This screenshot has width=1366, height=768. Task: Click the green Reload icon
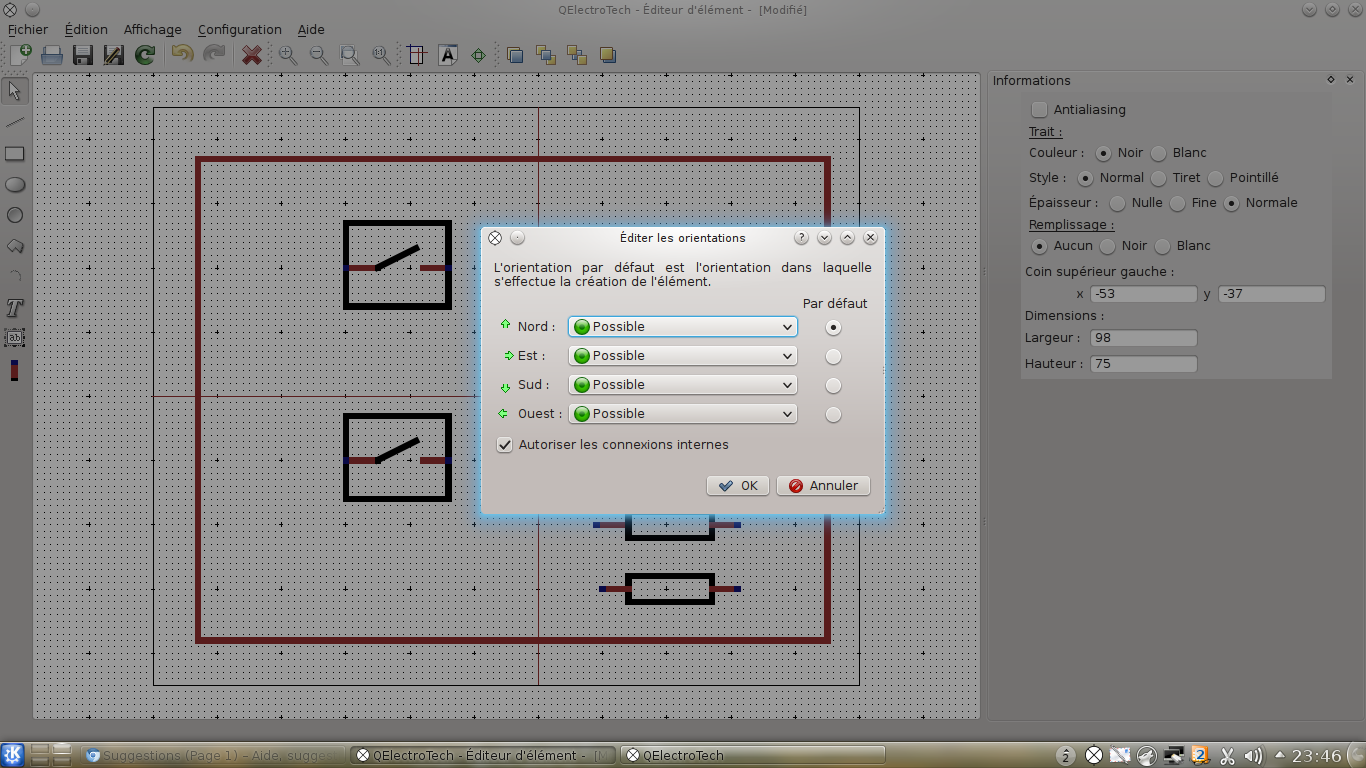pos(145,55)
